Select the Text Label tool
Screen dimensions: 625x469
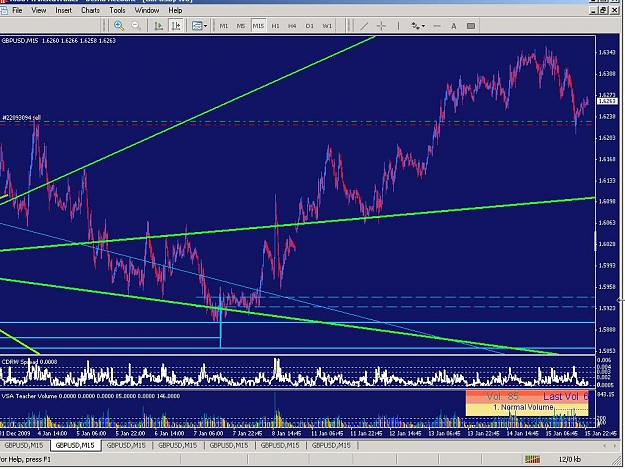471,26
